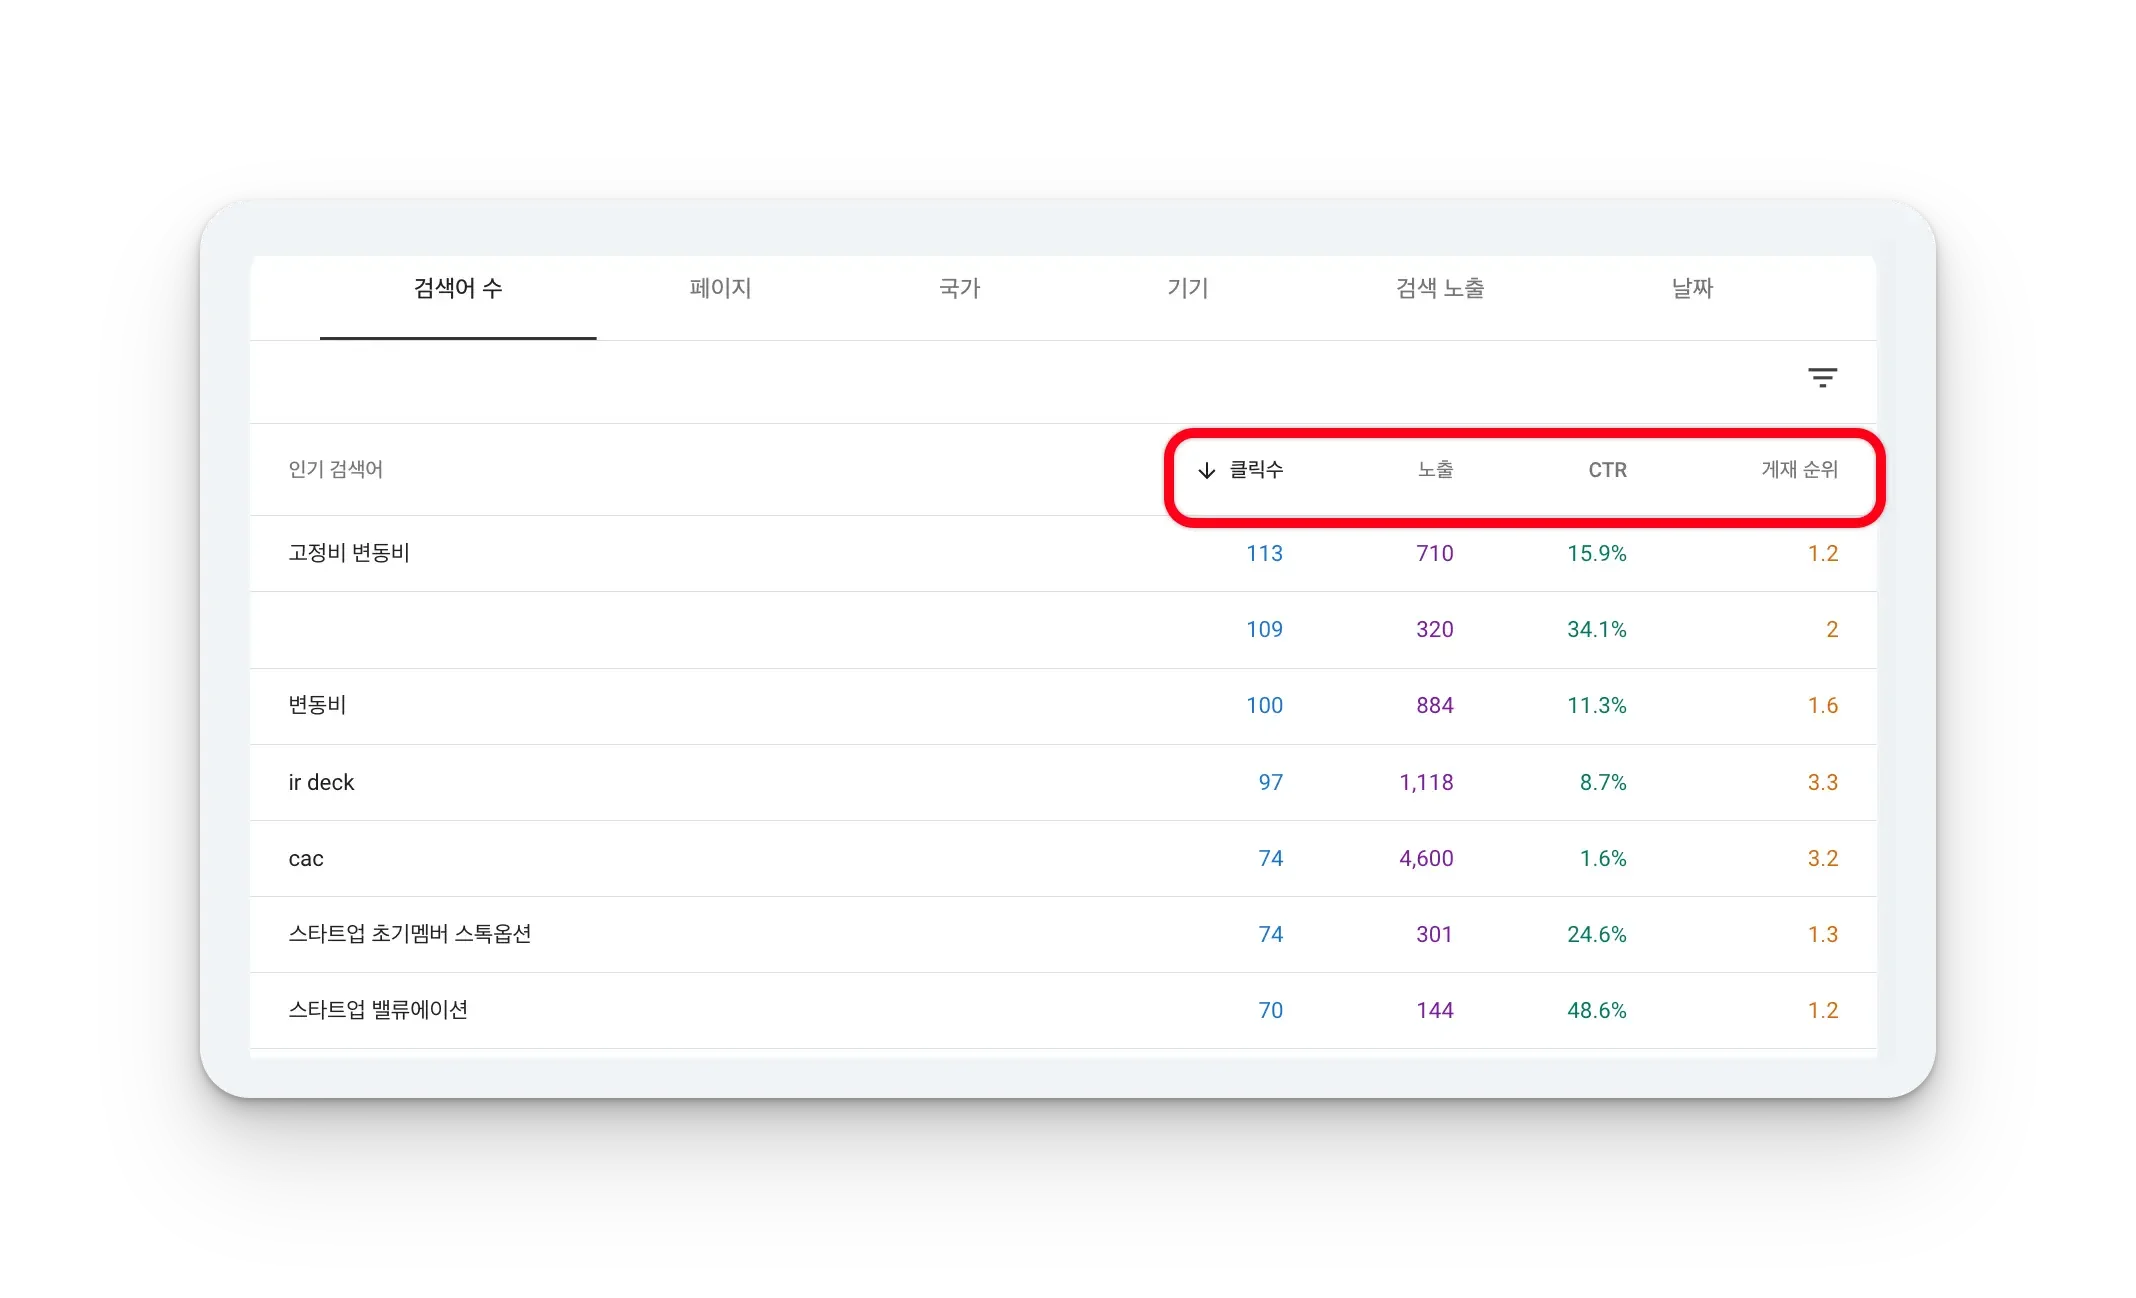Click the 15.9% CTR value
The height and width of the screenshot is (1298, 2136).
pos(1596,553)
